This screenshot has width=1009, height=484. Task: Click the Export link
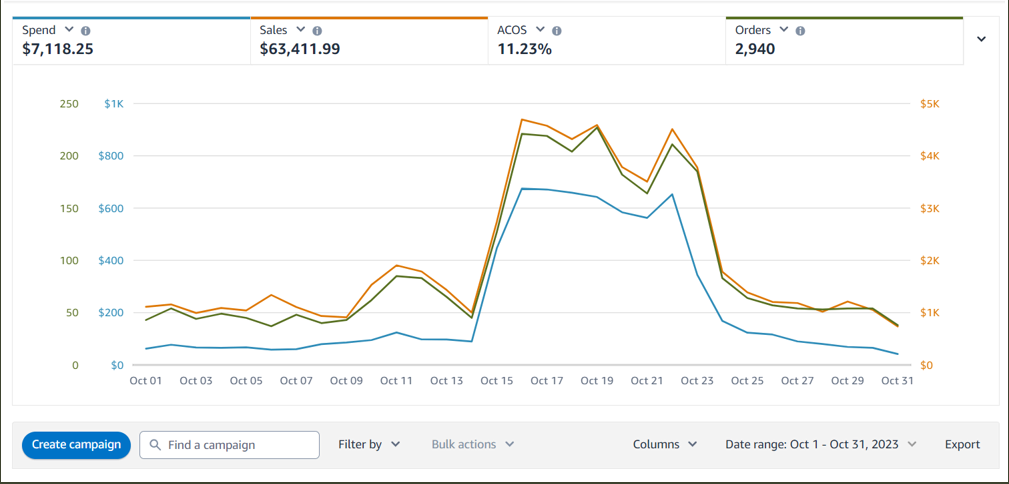tap(962, 445)
